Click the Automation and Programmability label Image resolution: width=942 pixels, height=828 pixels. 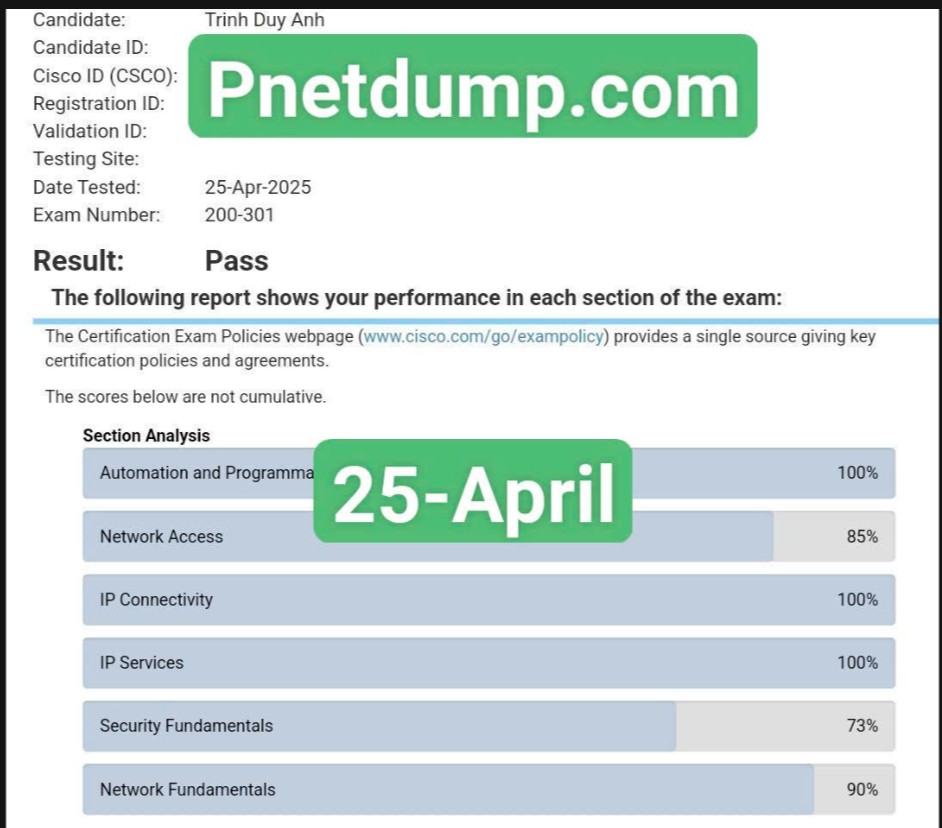tap(206, 473)
